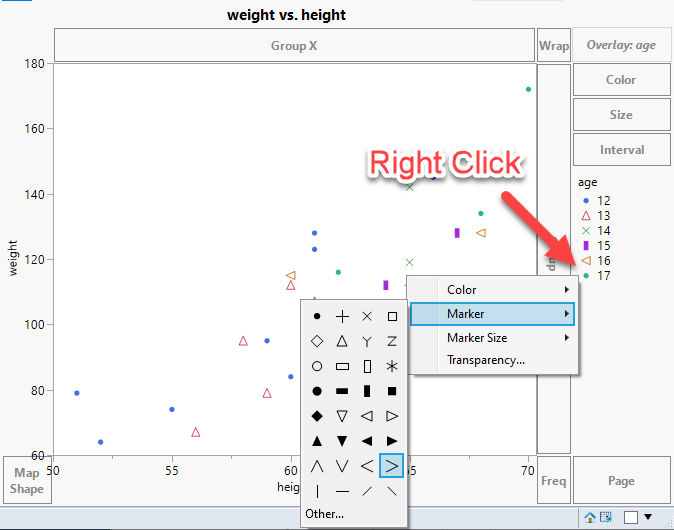Choose the filled wide rectangle marker
This screenshot has width=674, height=530.
(x=342, y=391)
